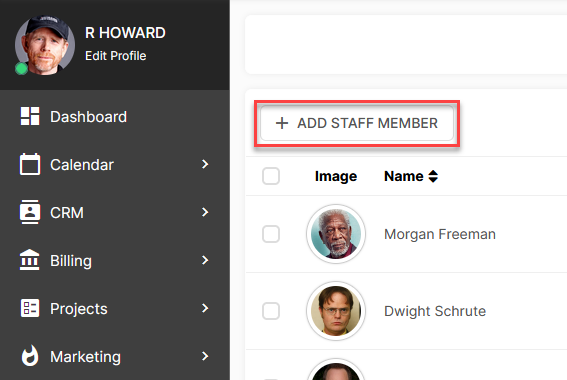The height and width of the screenshot is (380, 567).
Task: Click the Name column sort arrows
Action: point(433,176)
